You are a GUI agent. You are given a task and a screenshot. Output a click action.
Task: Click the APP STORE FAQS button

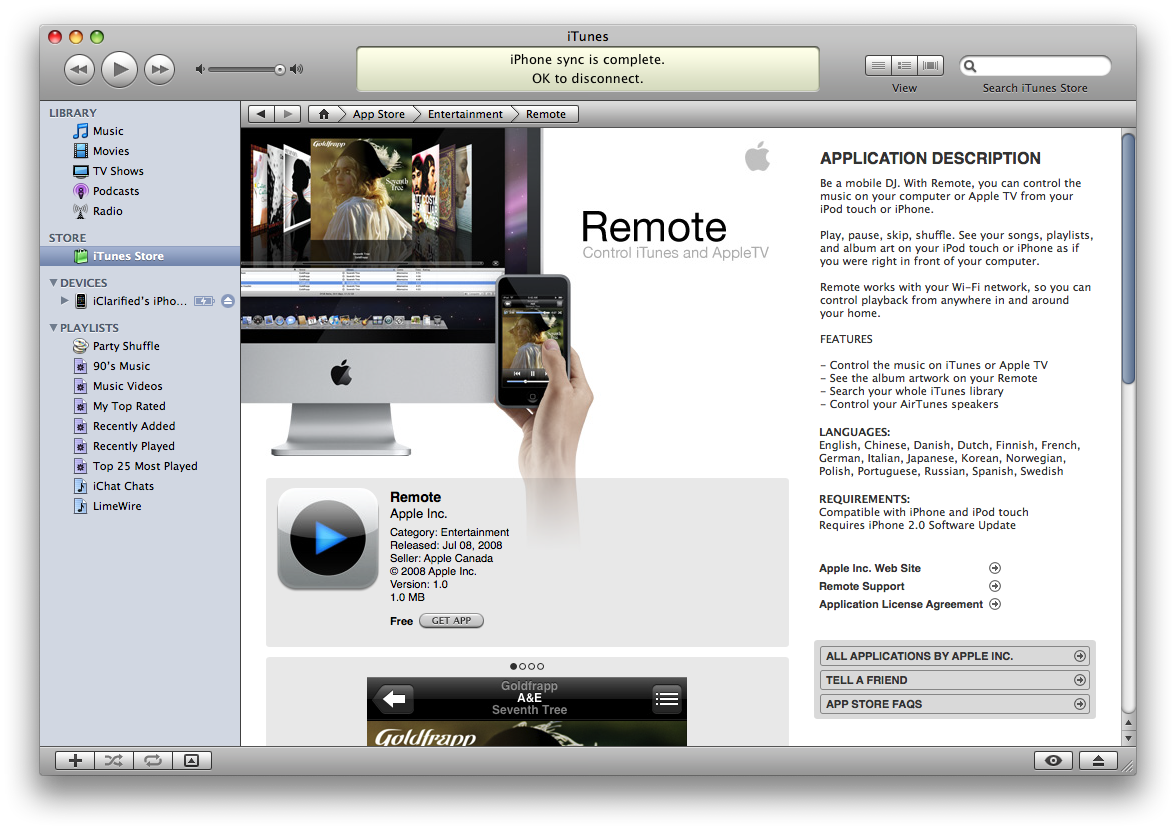(955, 704)
